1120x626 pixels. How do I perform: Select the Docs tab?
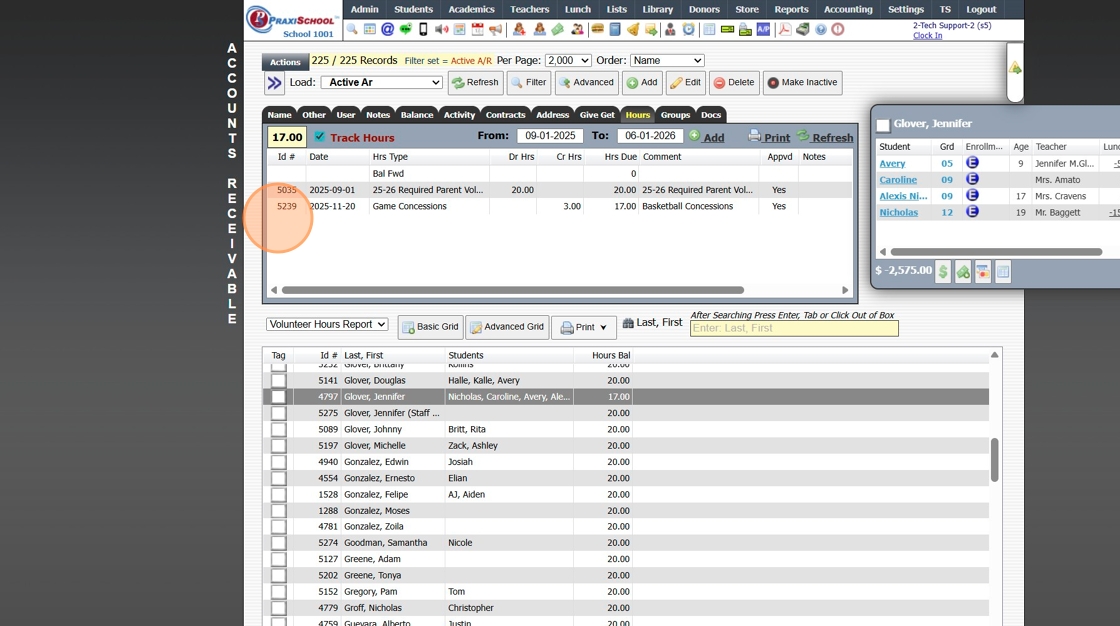pos(711,114)
